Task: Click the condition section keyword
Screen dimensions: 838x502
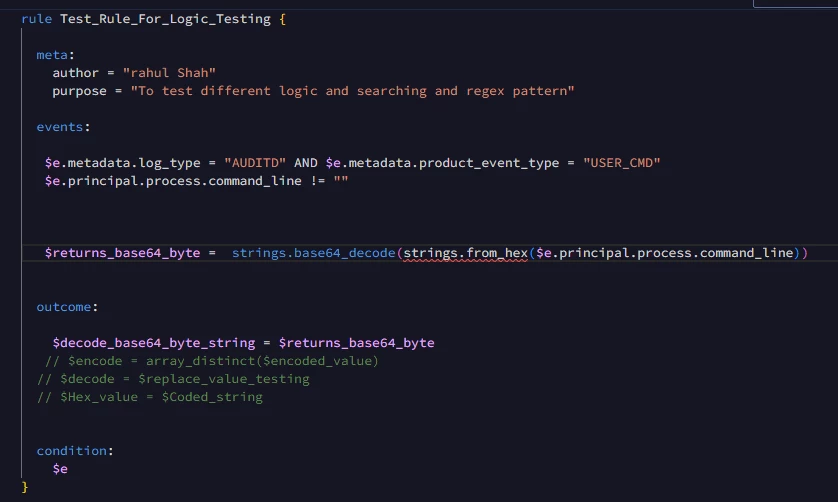Action: pos(72,451)
